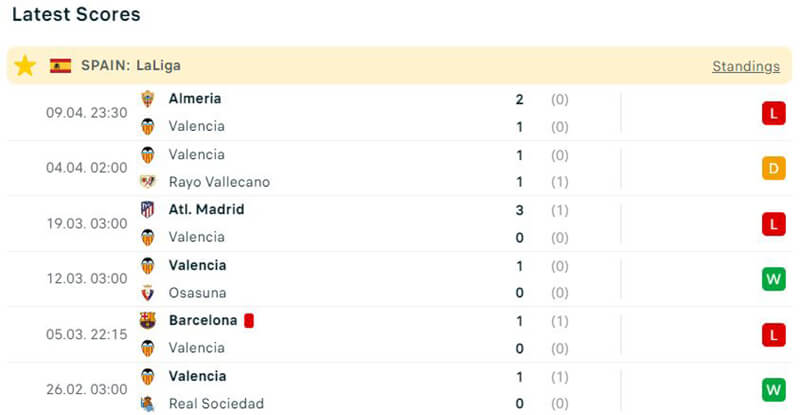Viewport: 800px width, 415px height.
Task: Click the red L badge for Almeria match
Action: pos(773,113)
